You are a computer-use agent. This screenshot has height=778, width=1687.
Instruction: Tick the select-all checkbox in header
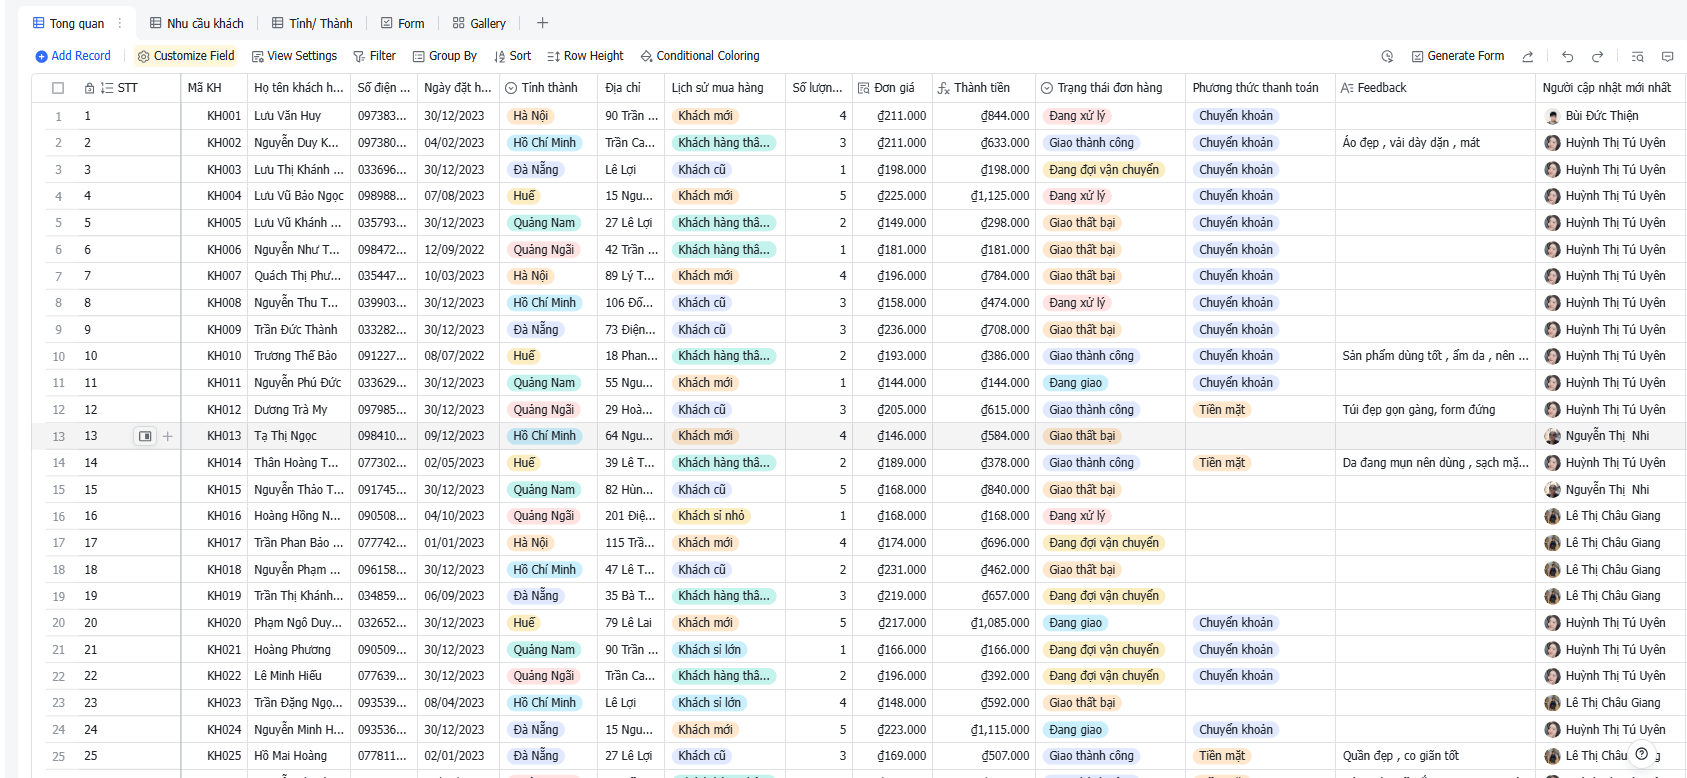(x=58, y=88)
